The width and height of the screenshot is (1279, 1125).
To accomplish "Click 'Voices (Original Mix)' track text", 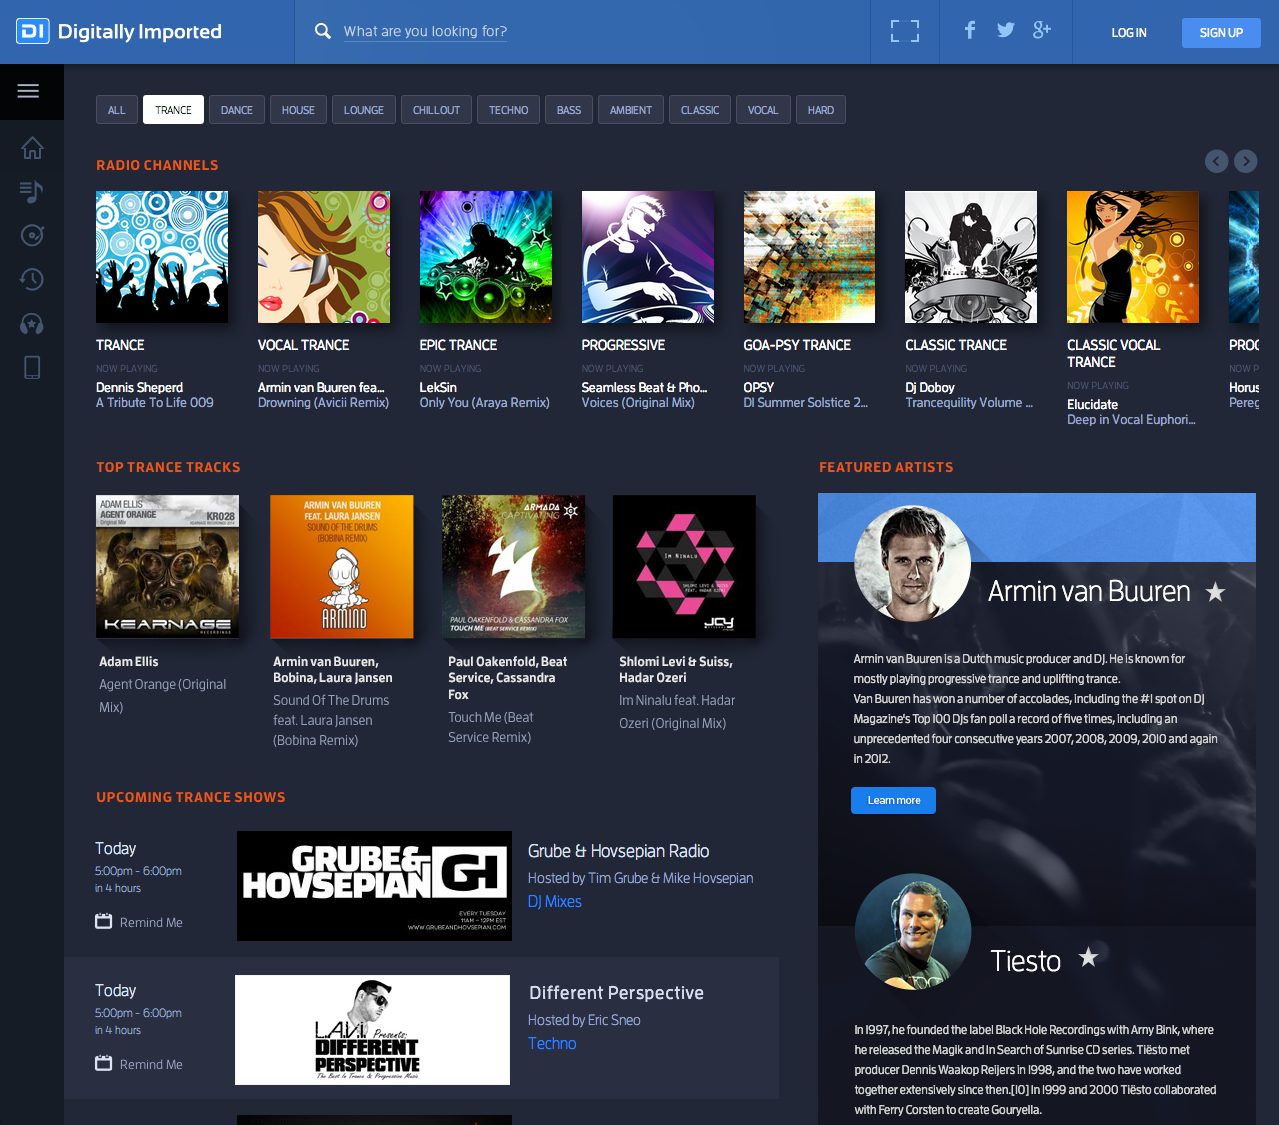I will 638,403.
